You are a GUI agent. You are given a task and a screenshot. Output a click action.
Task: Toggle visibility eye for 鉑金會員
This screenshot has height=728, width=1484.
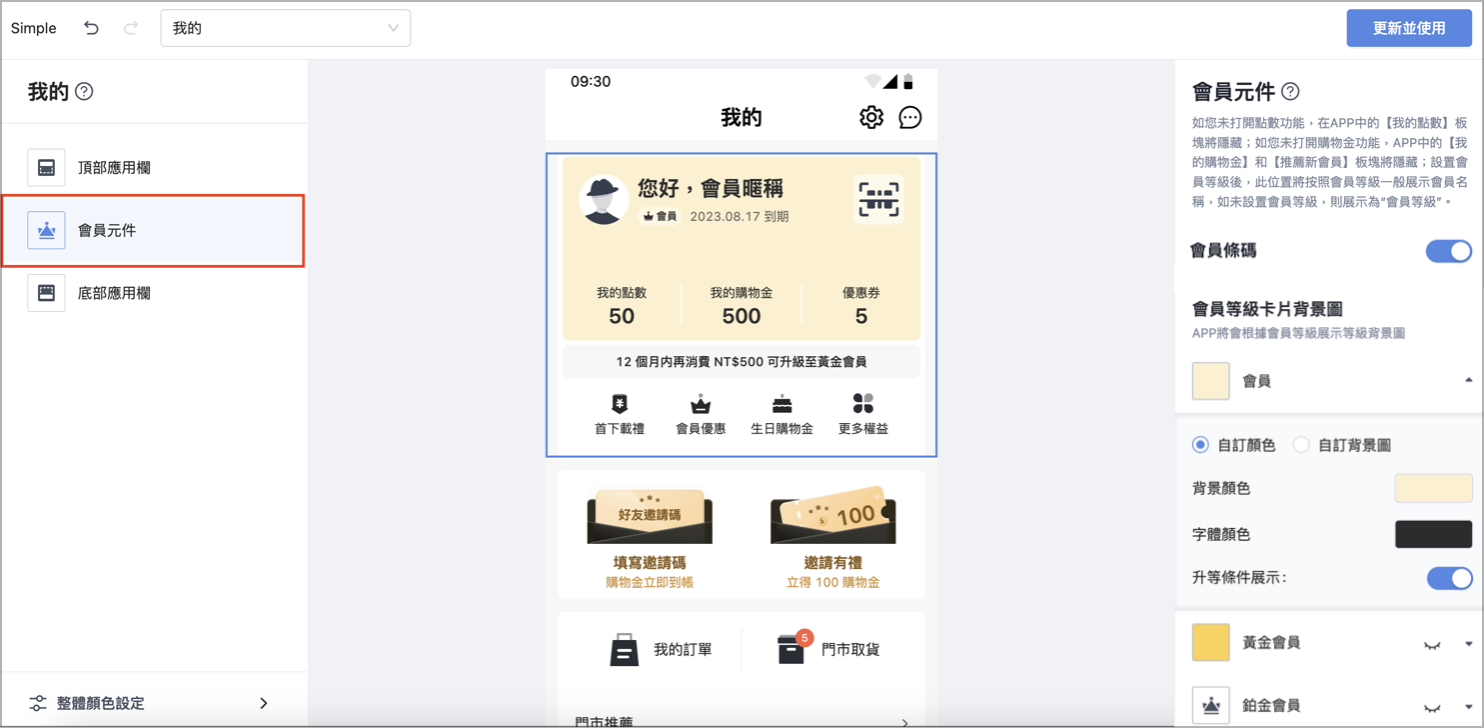coord(1433,707)
